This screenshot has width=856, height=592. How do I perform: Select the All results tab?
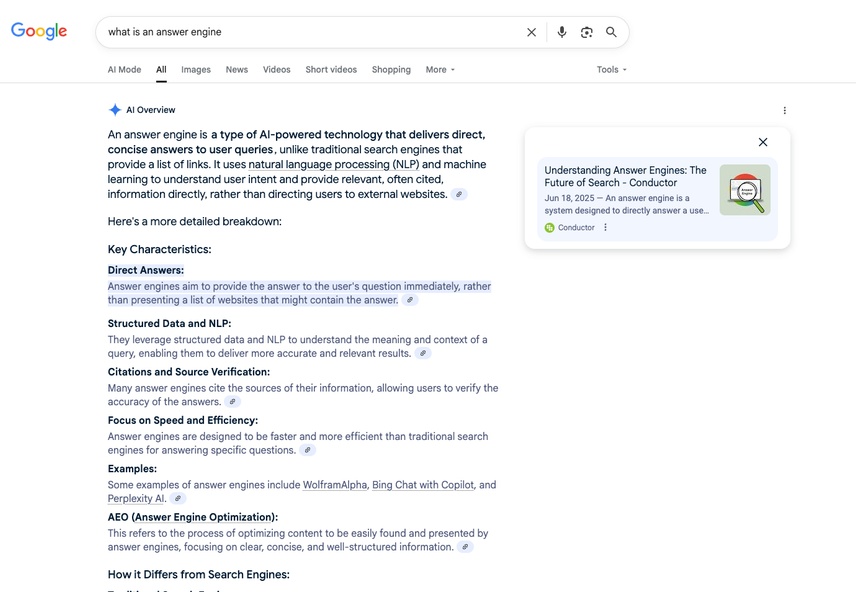click(161, 70)
